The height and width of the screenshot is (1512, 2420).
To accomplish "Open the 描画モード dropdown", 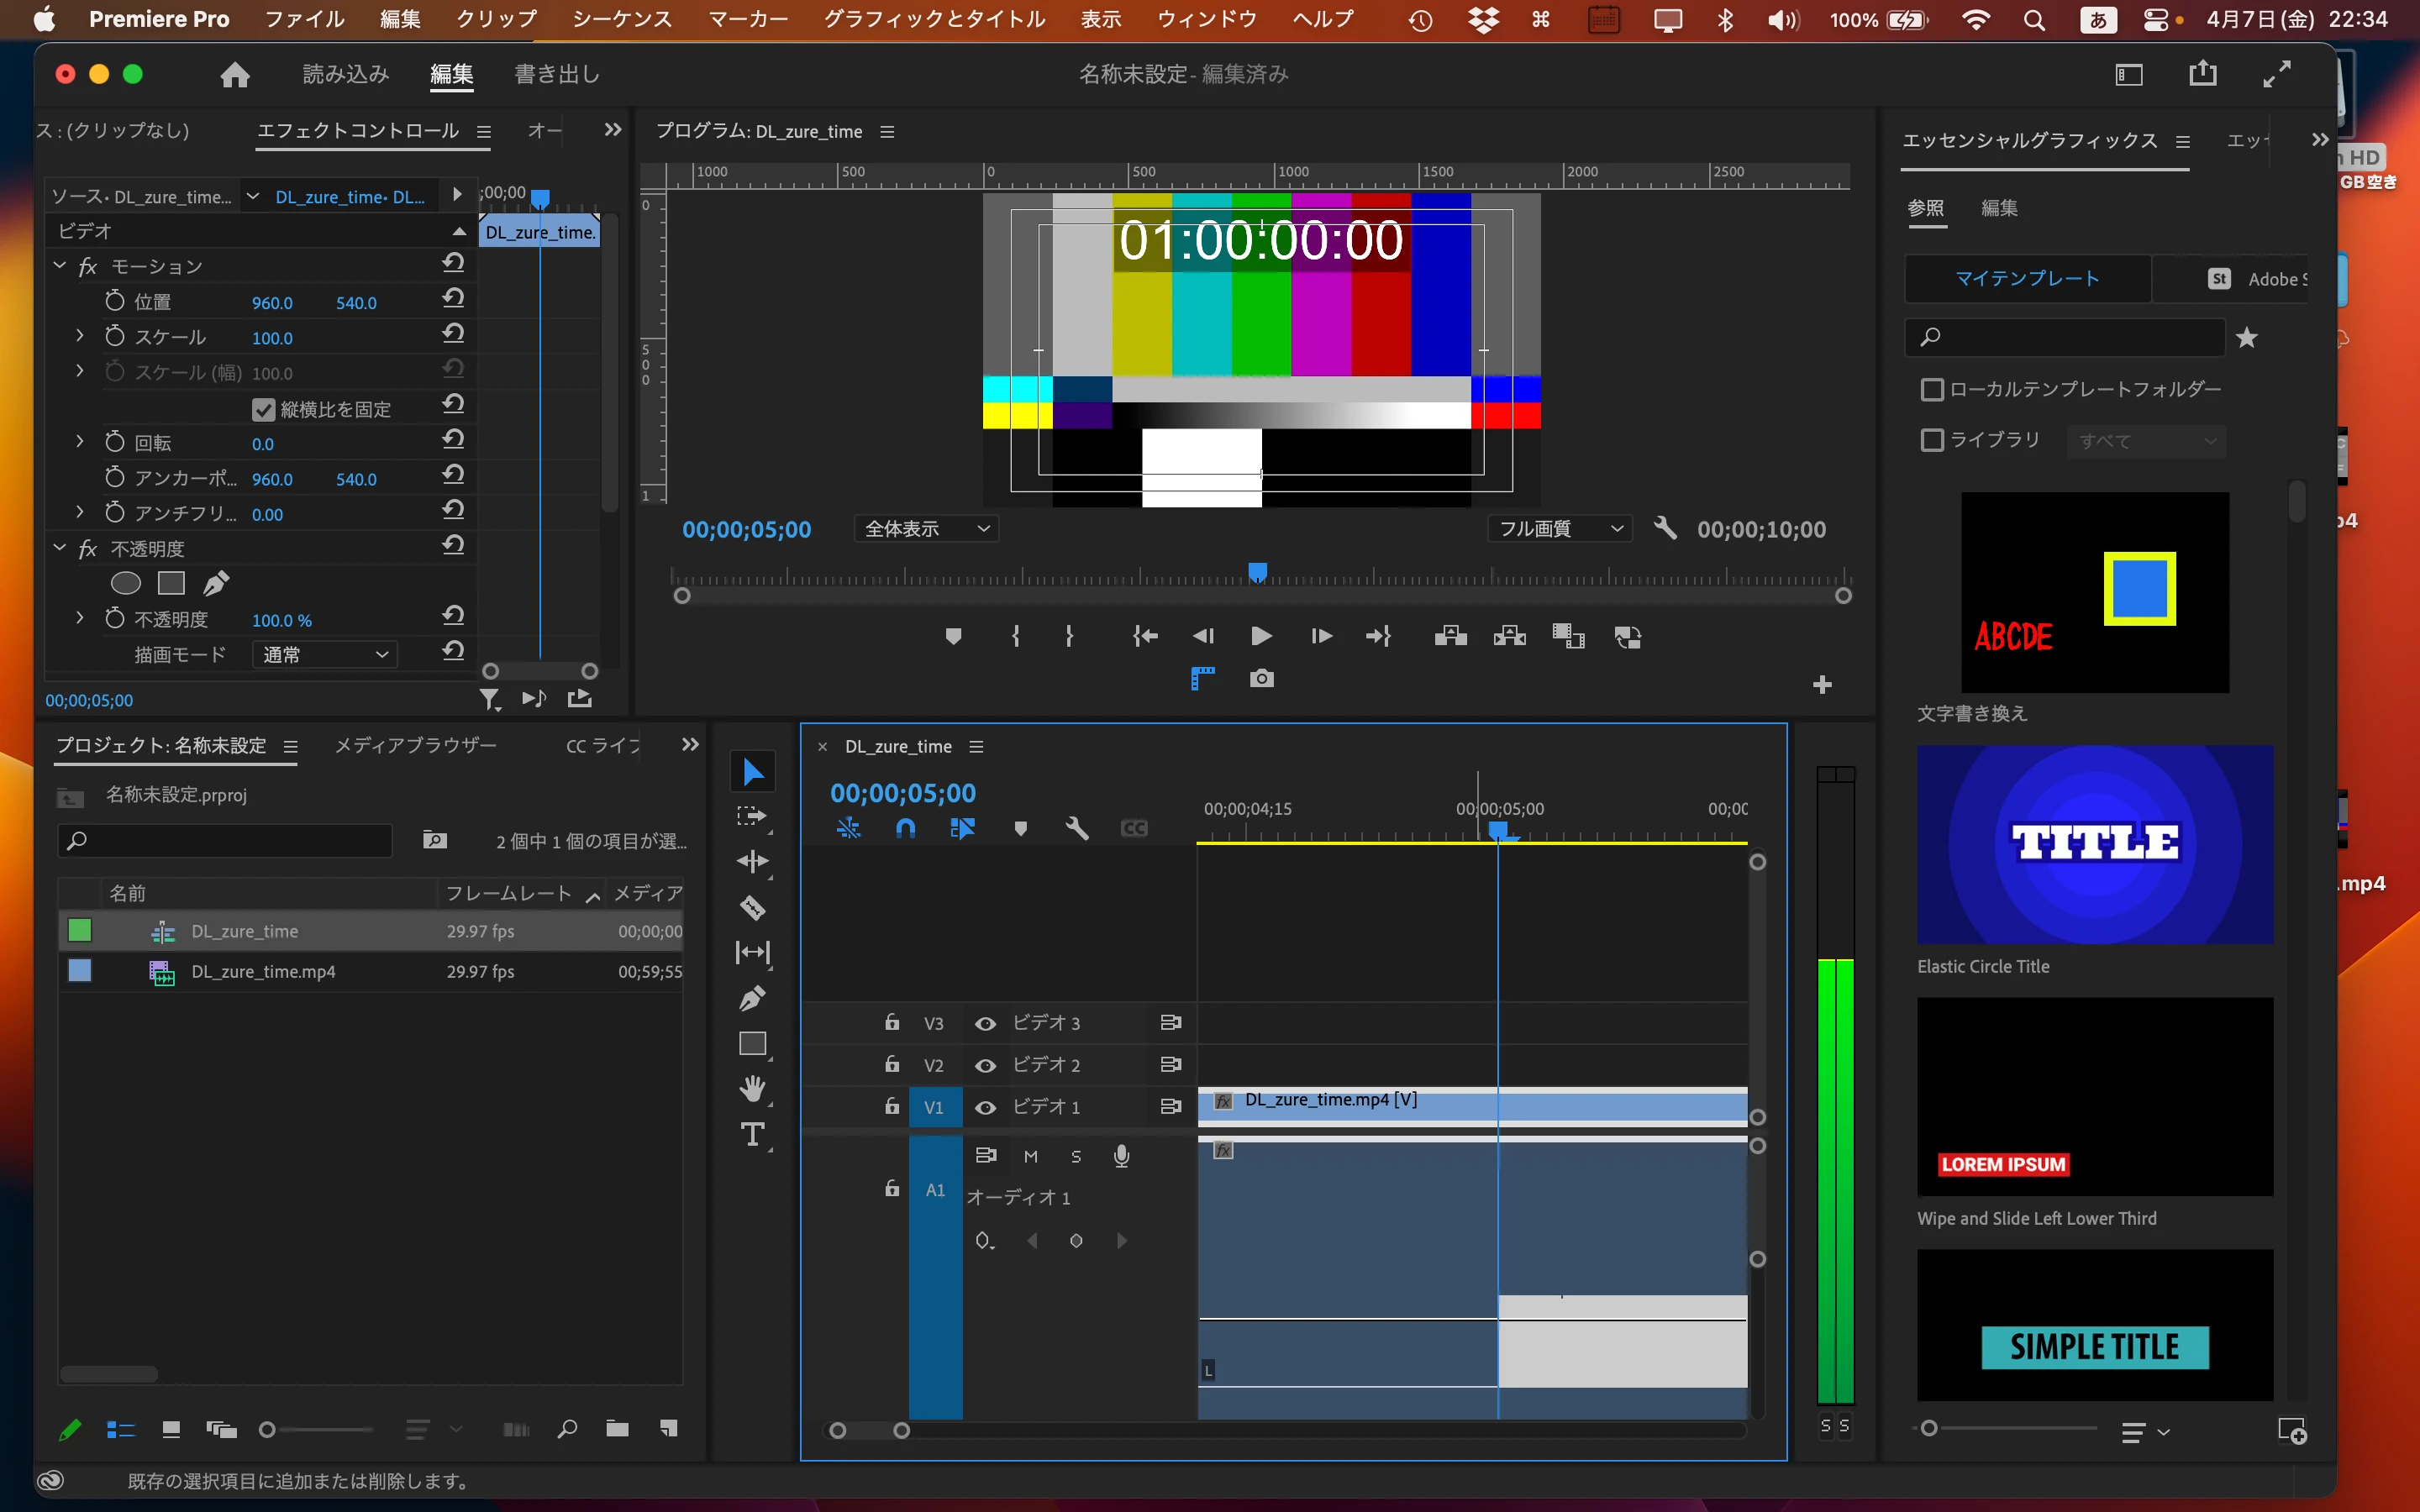I will [x=324, y=655].
